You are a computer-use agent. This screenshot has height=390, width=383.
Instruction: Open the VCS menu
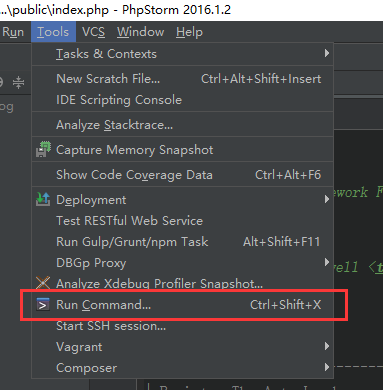pyautogui.click(x=93, y=32)
